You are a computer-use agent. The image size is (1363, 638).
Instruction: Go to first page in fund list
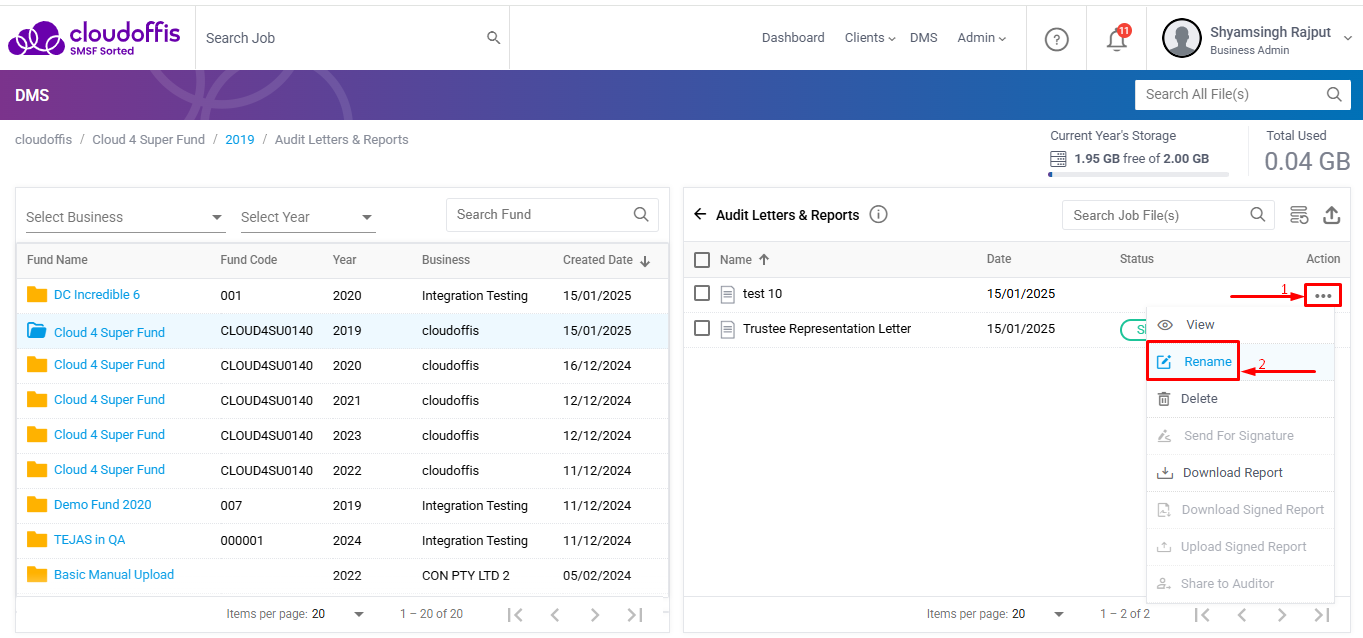[x=515, y=615]
